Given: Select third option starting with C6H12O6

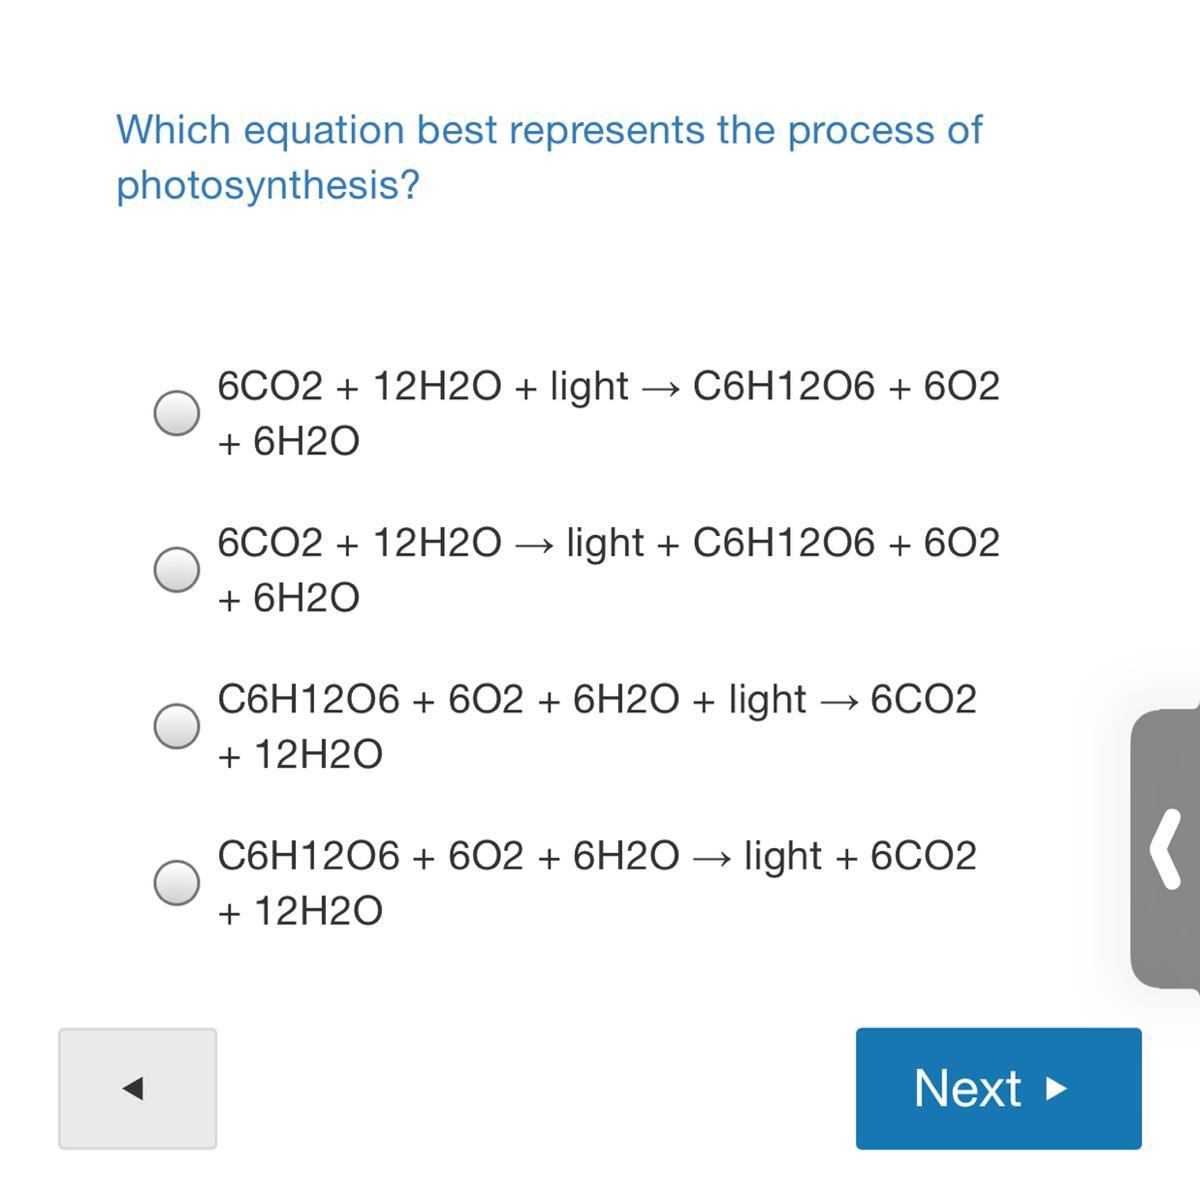Looking at the screenshot, I should (176, 725).
